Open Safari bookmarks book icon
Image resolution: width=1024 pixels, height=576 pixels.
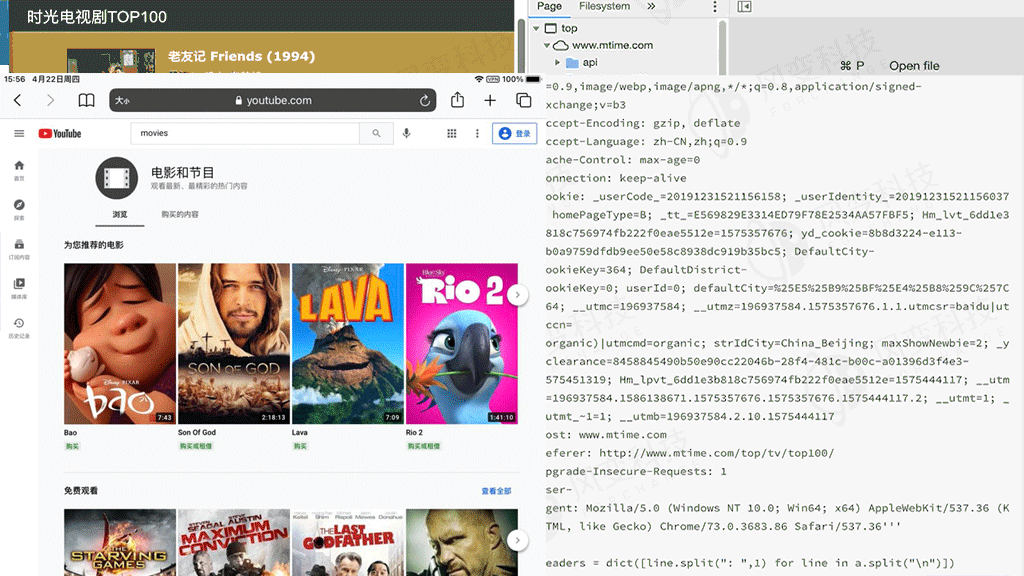click(86, 100)
